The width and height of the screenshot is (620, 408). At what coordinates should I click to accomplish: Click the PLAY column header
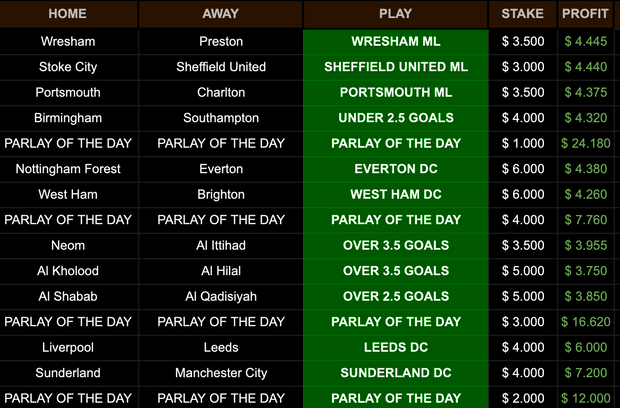[395, 14]
